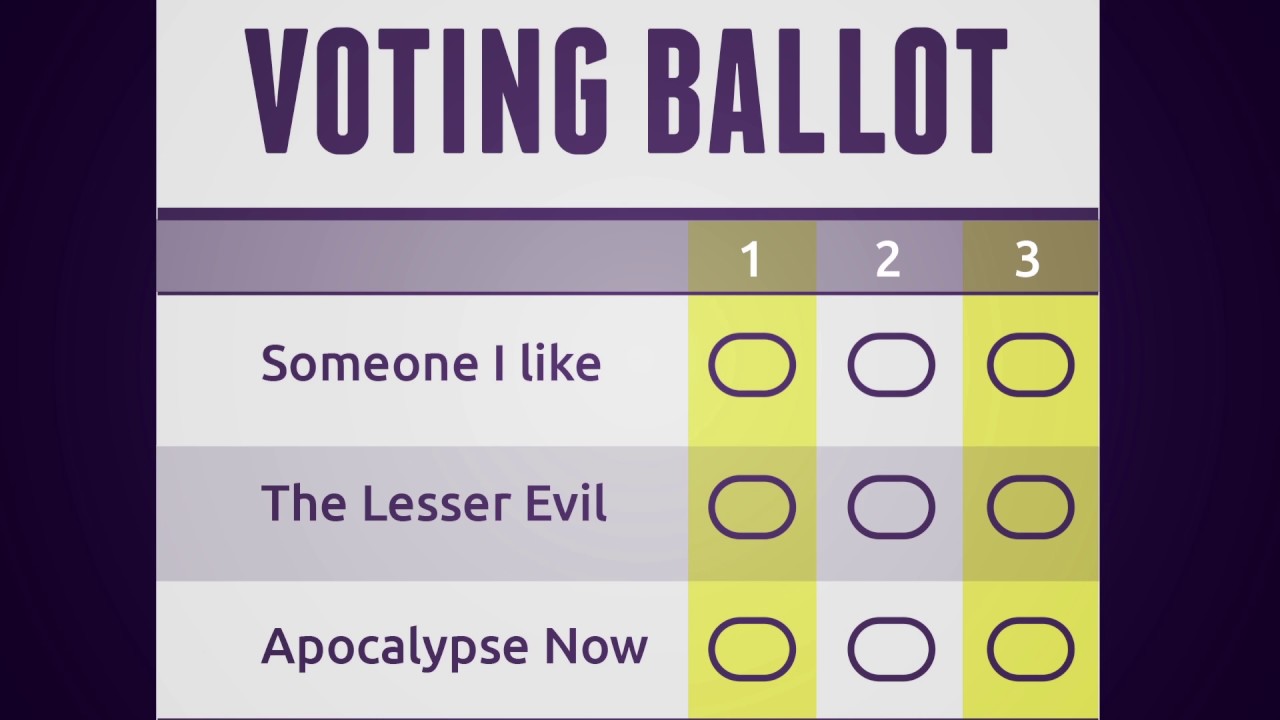Fill rank 2 oval for The Lesser Evil
Image resolution: width=1280 pixels, height=720 pixels.
[x=891, y=507]
